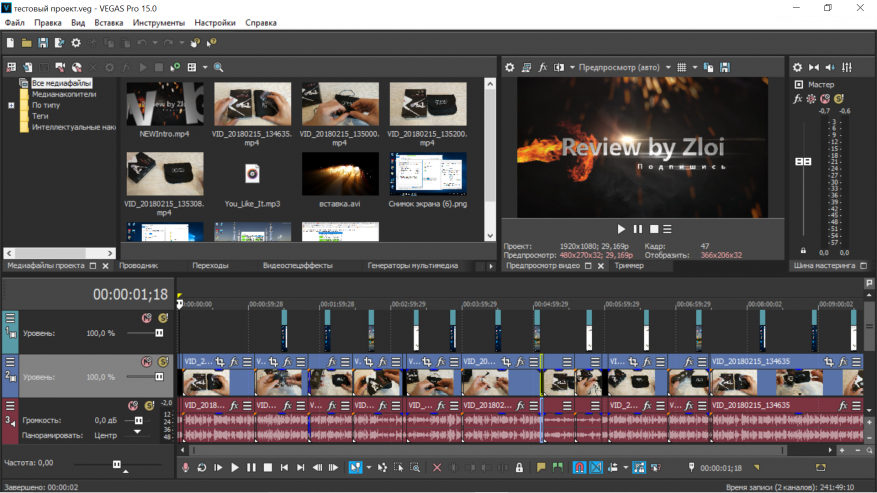Toggle Auto Preview in media toolbar
Screen dimensions: 877x493
coord(175,67)
